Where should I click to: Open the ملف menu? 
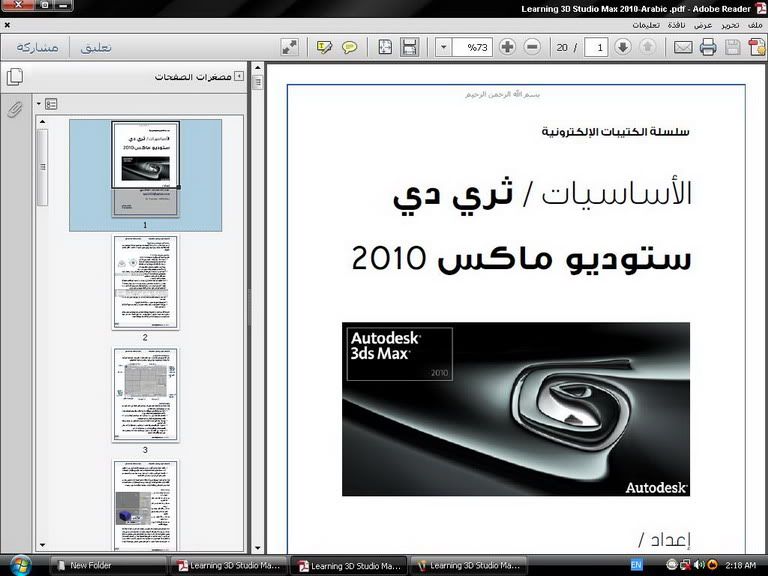click(x=755, y=25)
